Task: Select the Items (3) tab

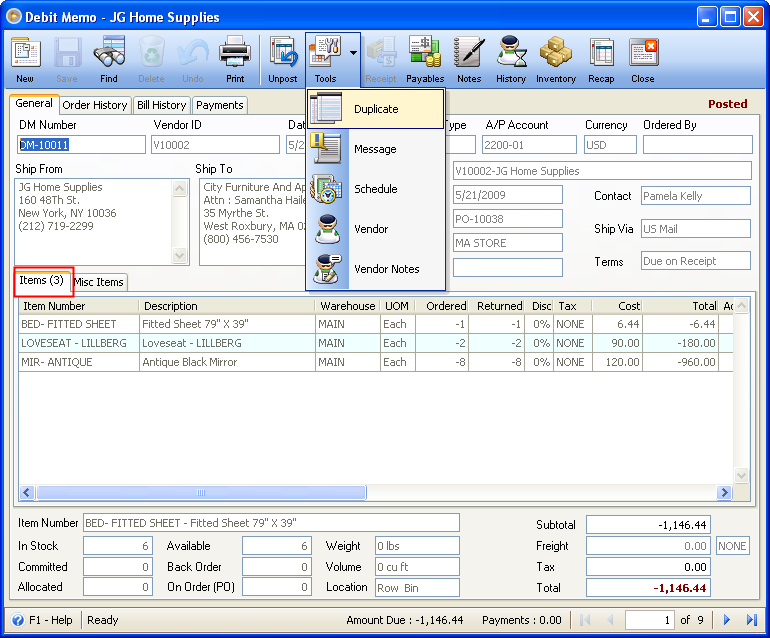Action: (x=42, y=280)
